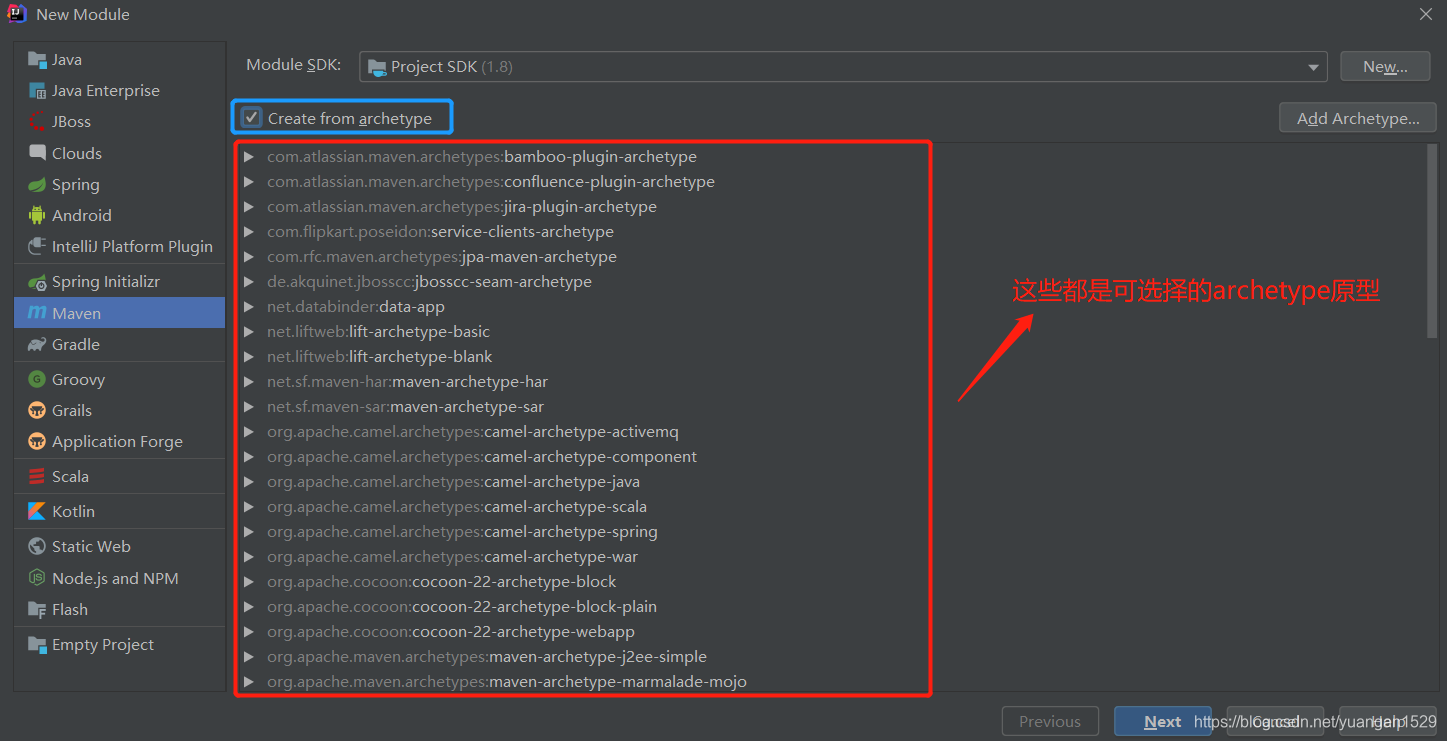
Task: Expand the service-clients-archetype node
Action: coord(248,232)
